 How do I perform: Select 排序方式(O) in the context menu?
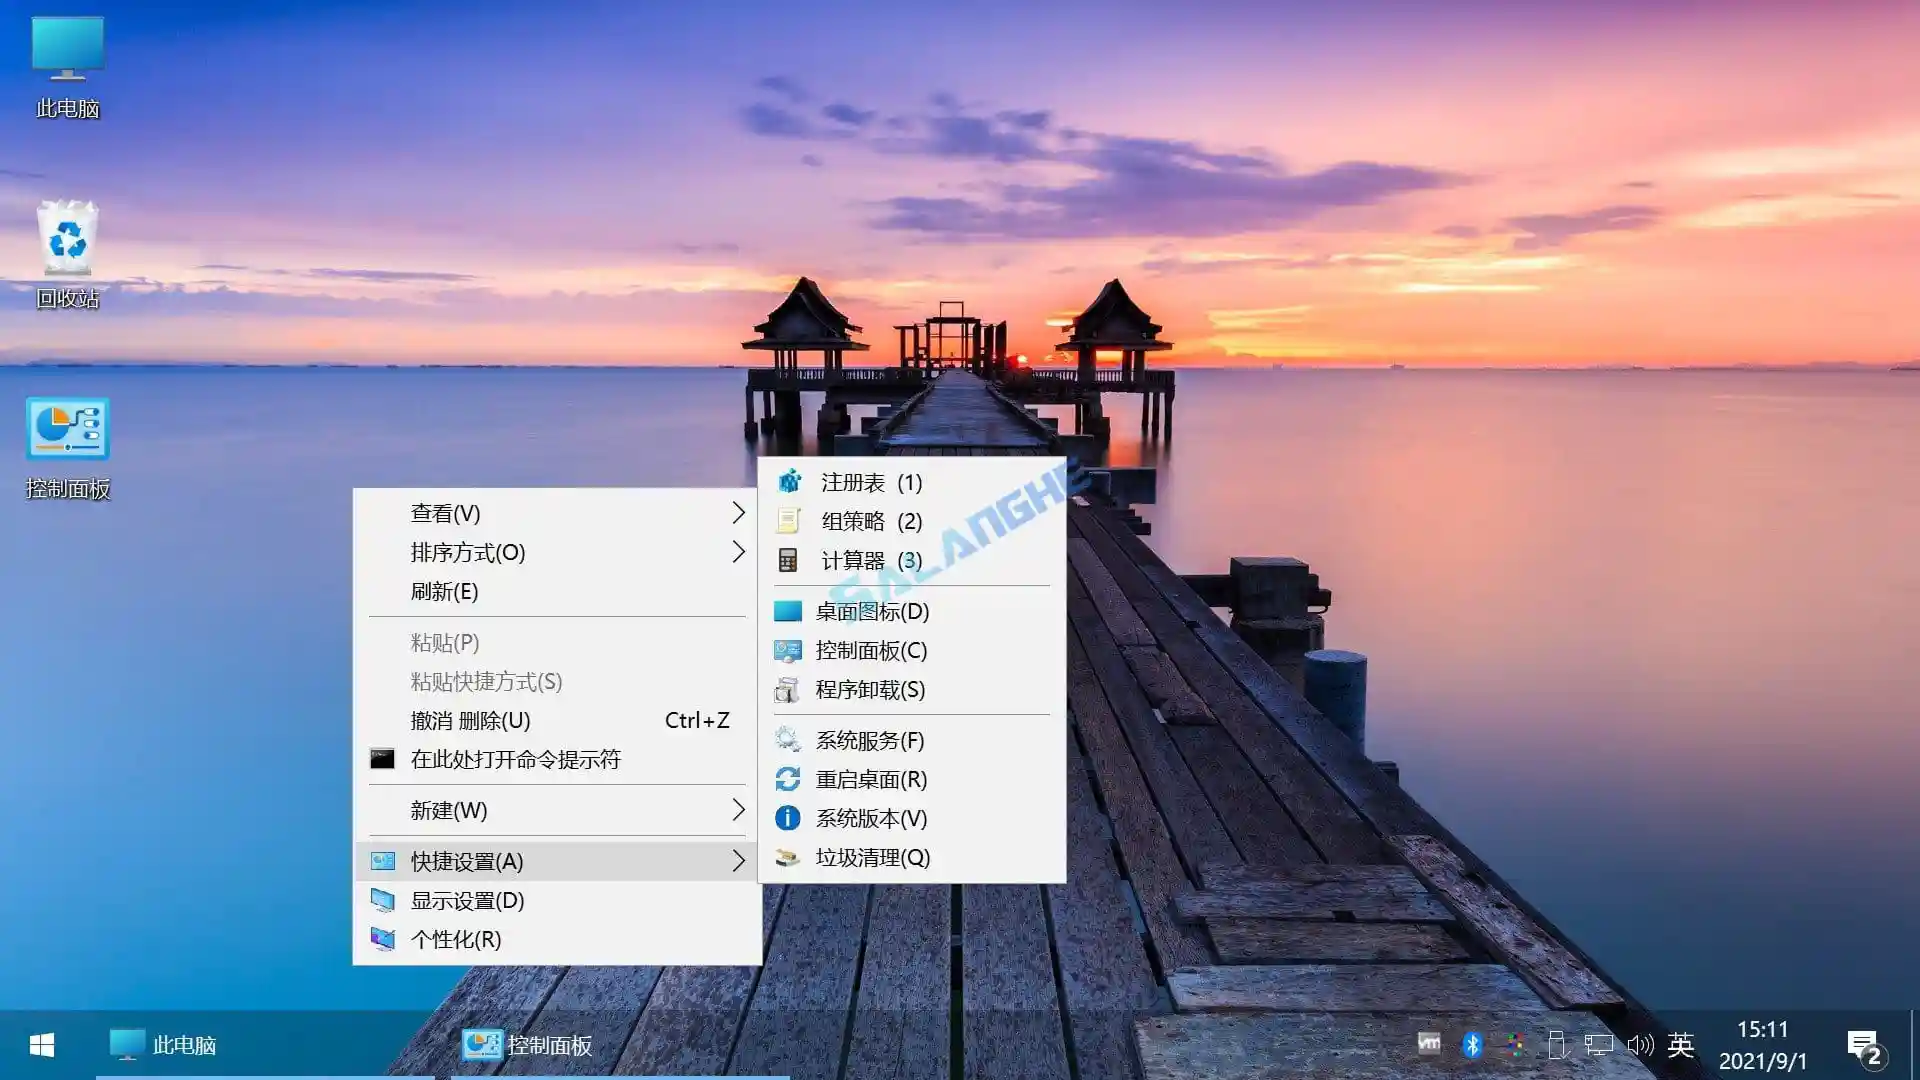tap(557, 552)
